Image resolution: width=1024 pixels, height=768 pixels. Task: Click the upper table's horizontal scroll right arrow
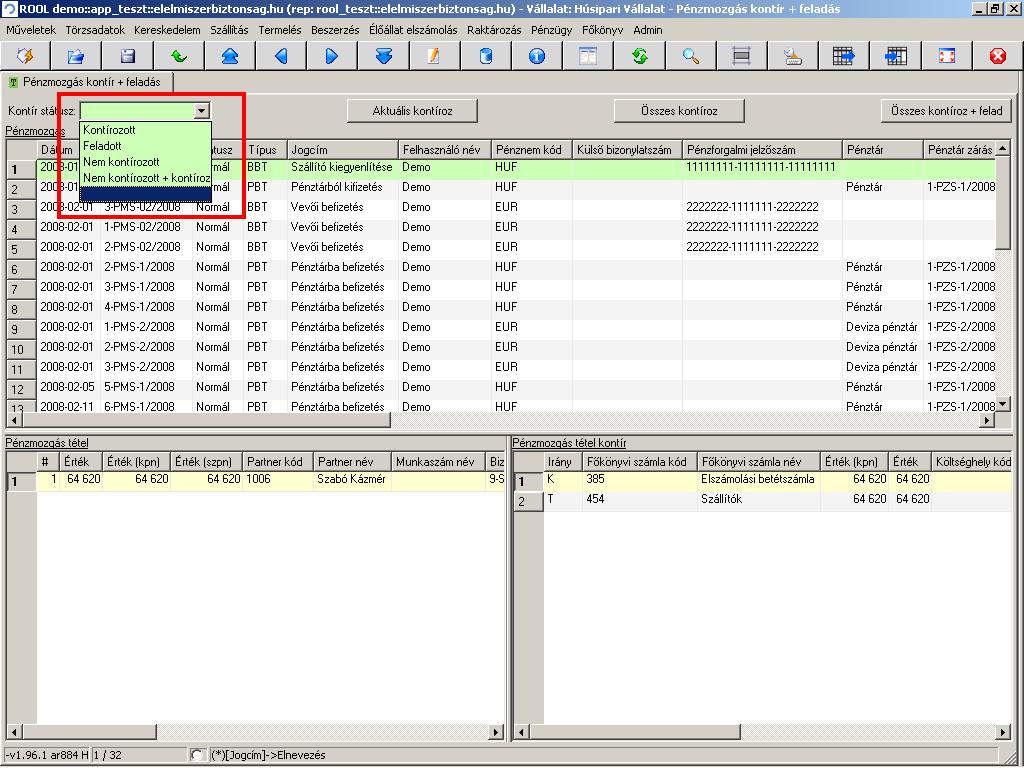pyautogui.click(x=987, y=421)
